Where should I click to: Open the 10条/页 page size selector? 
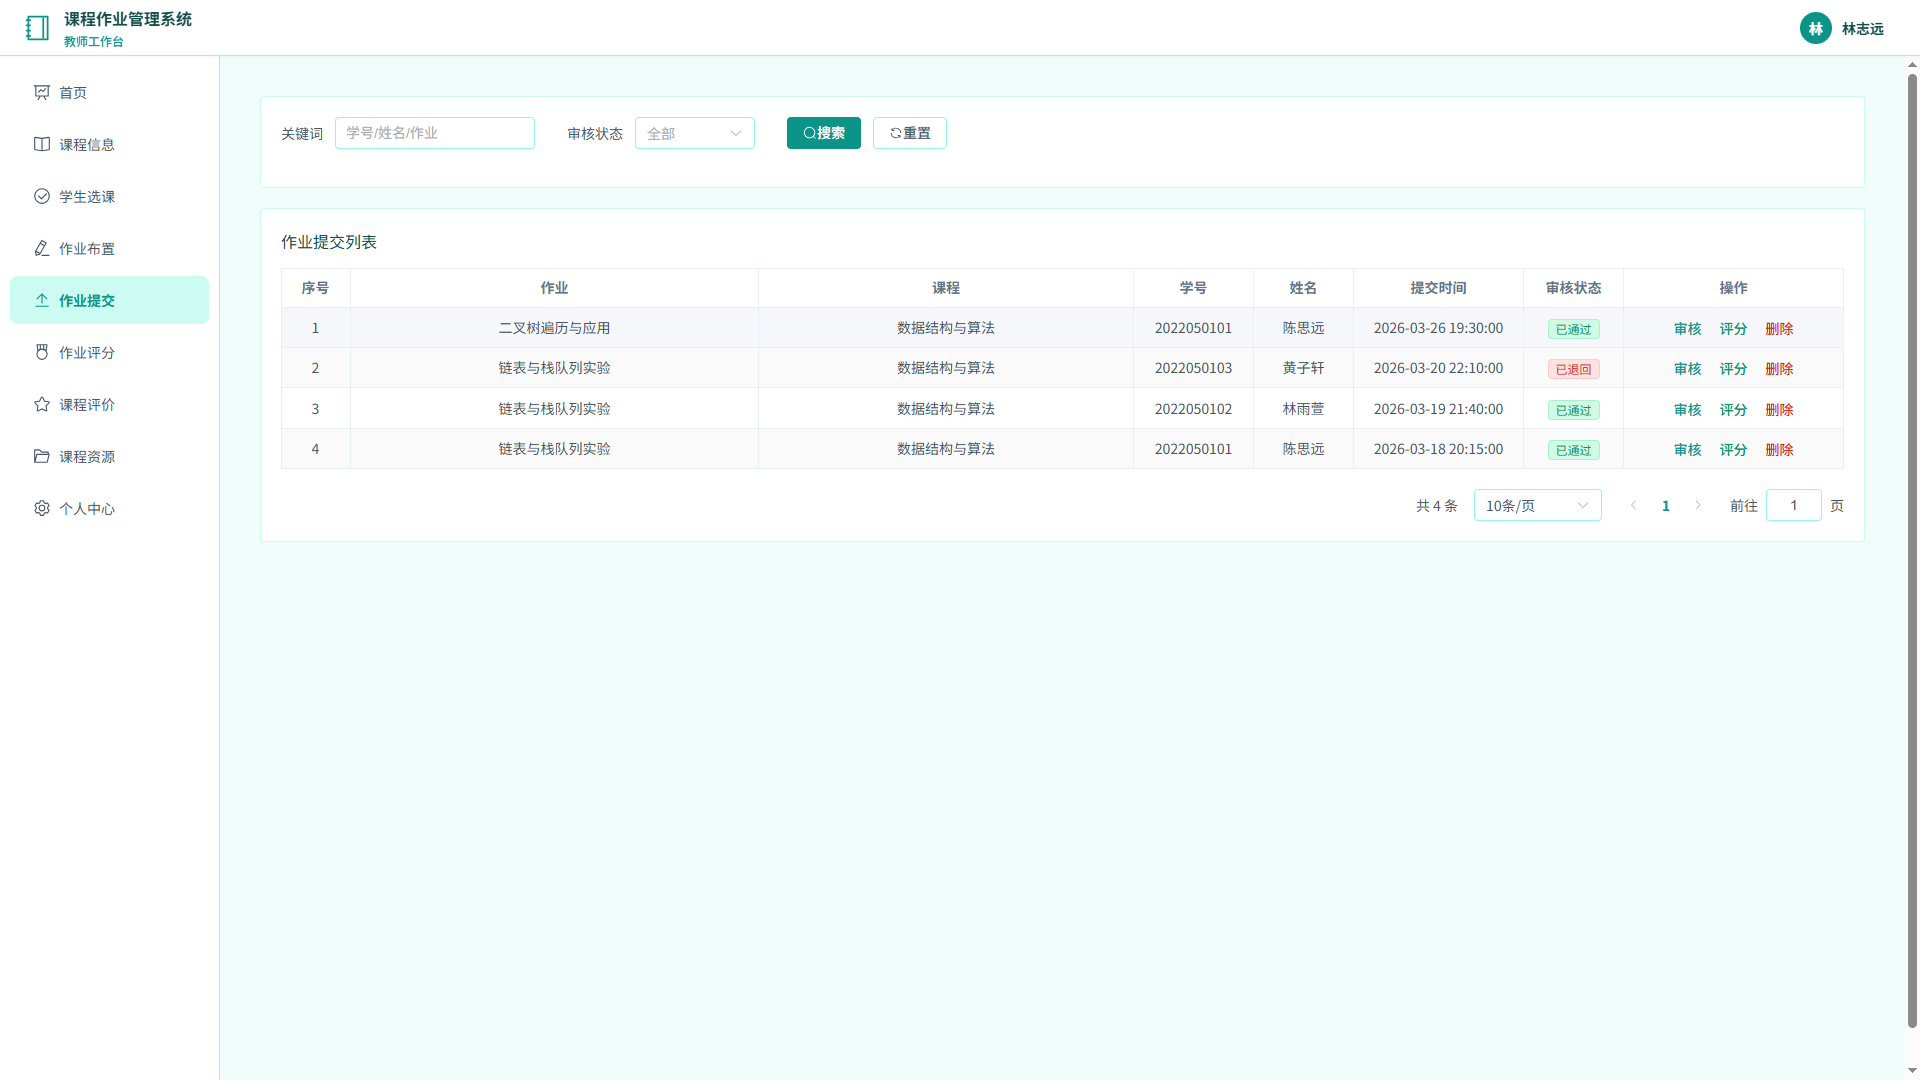[x=1537, y=505]
